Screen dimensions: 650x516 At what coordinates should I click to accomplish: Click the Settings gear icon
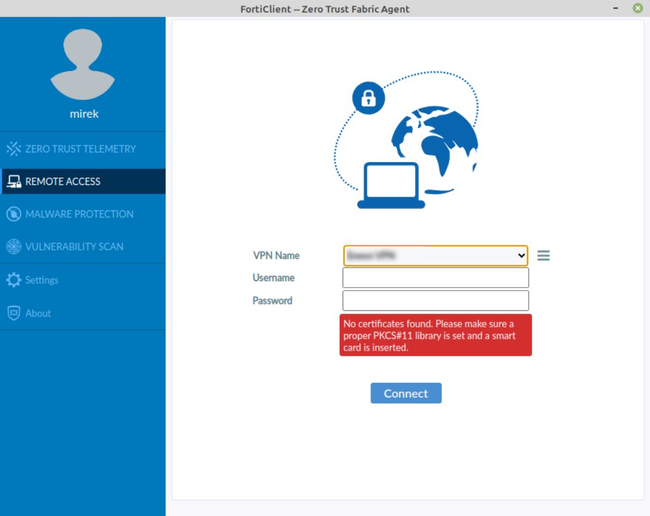(14, 280)
